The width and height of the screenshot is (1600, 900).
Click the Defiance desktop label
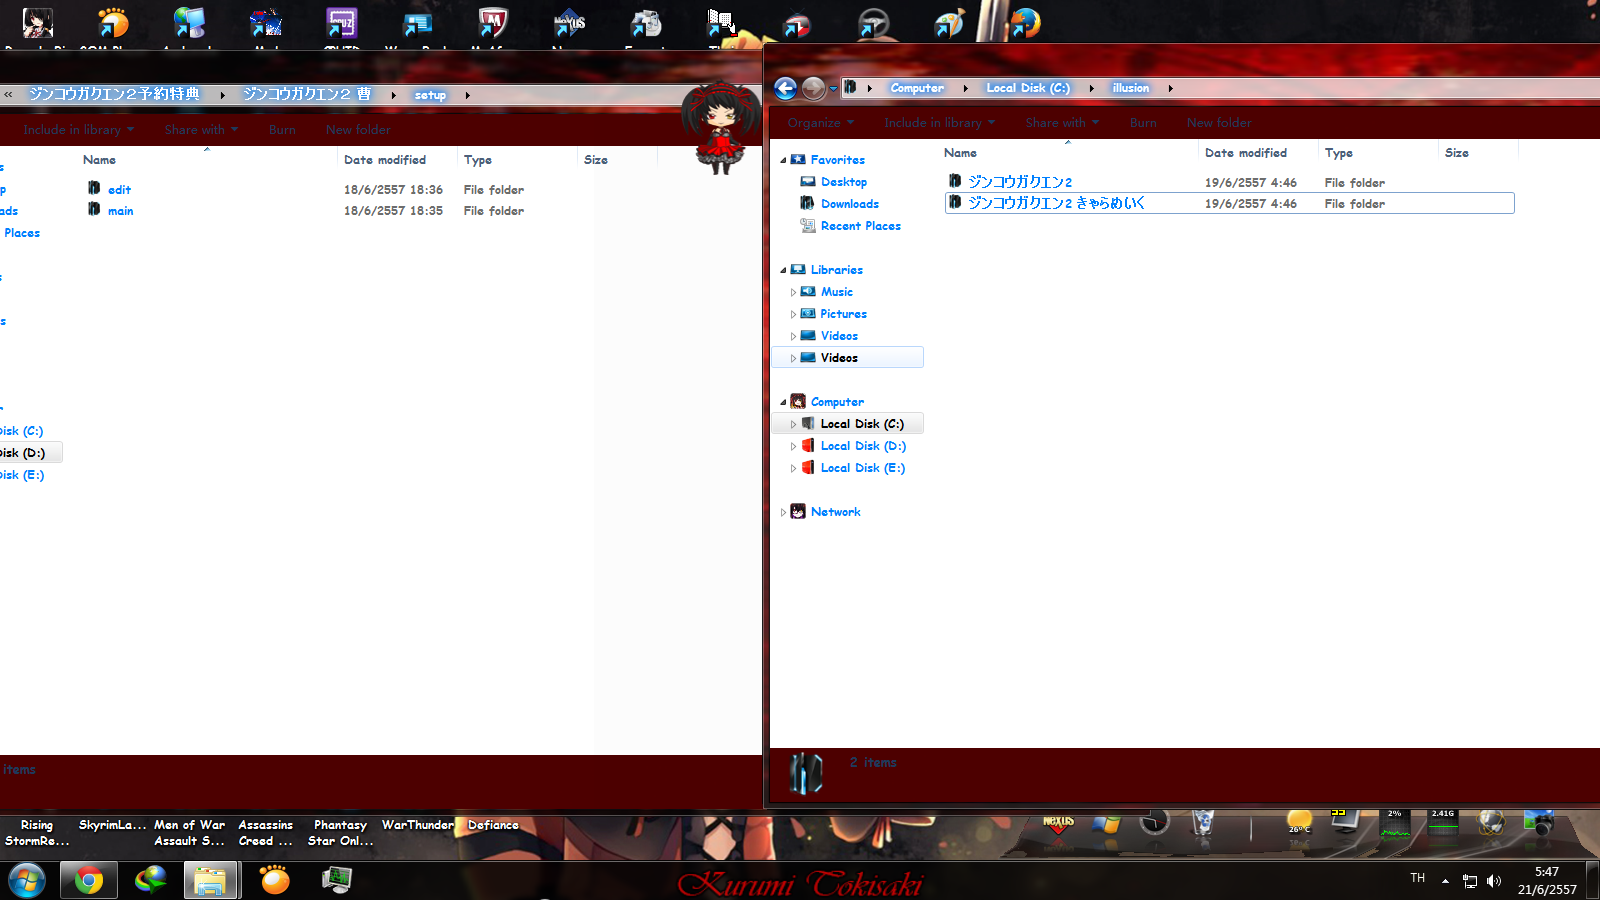click(493, 825)
